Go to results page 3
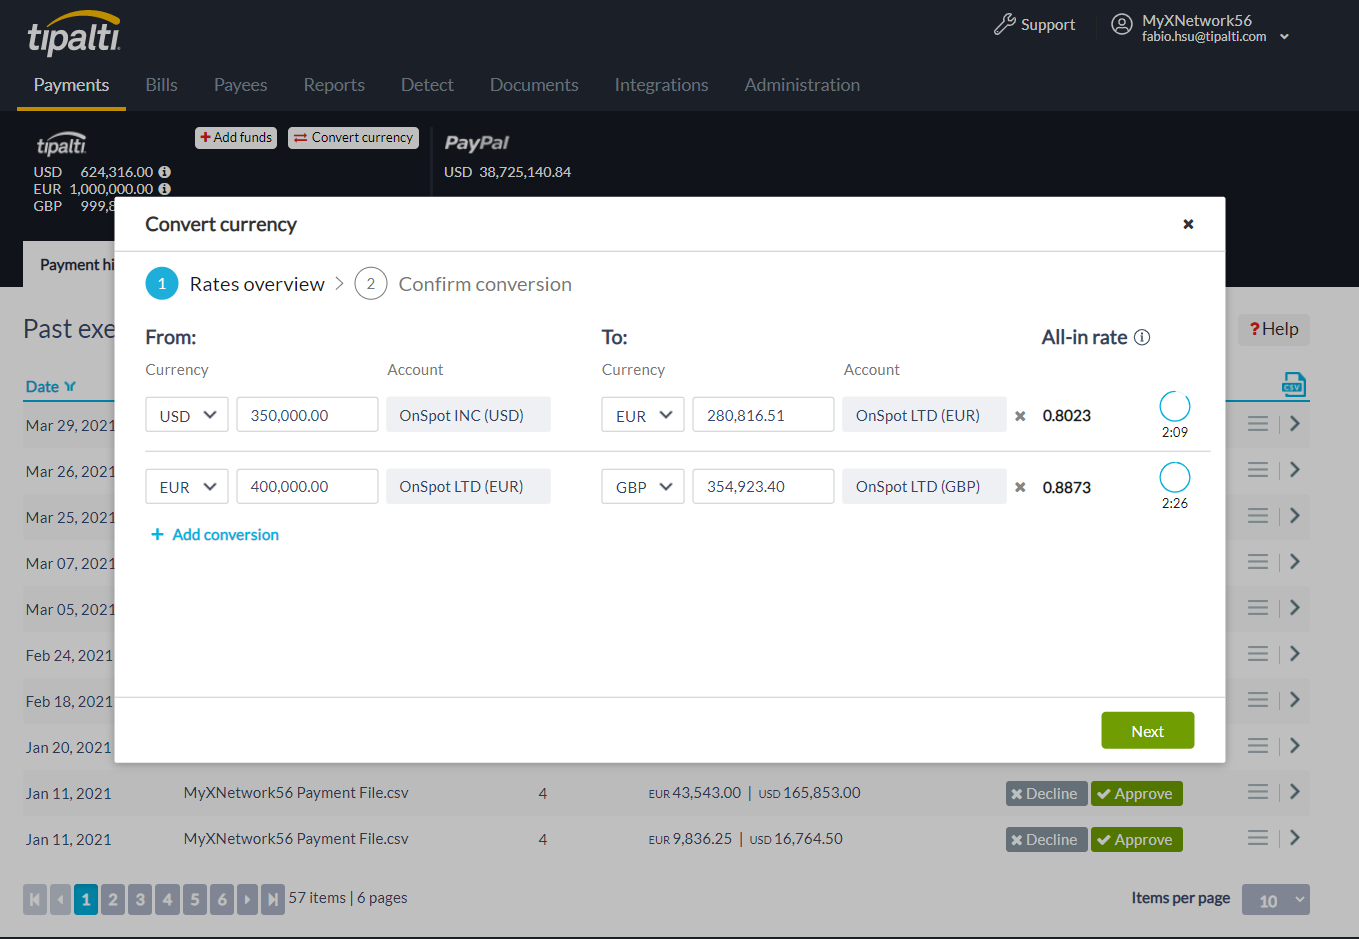 140,899
